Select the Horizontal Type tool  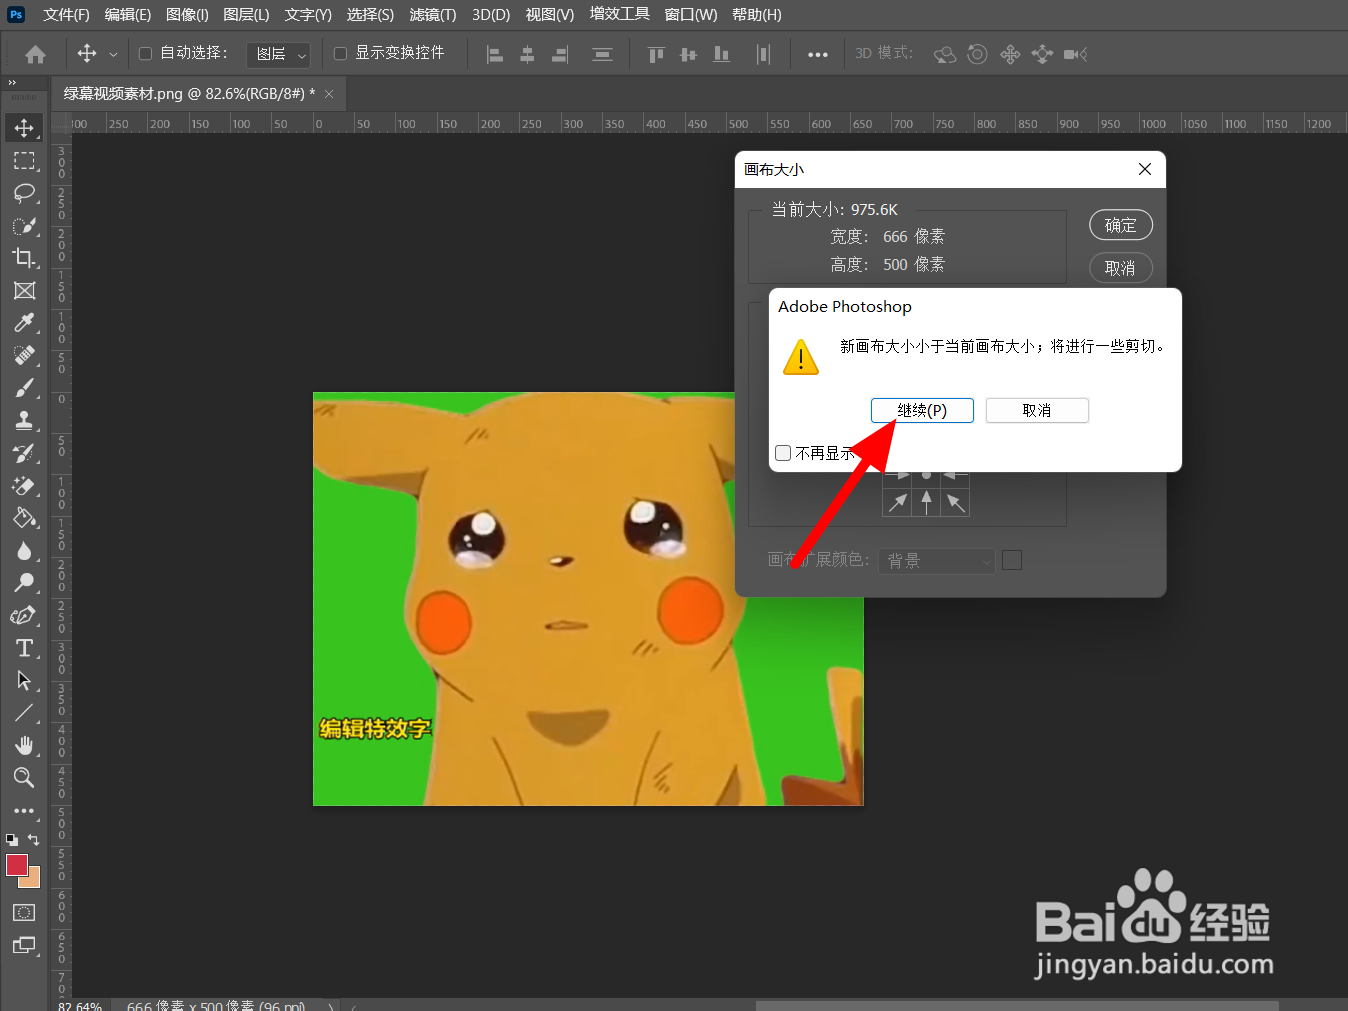[24, 648]
